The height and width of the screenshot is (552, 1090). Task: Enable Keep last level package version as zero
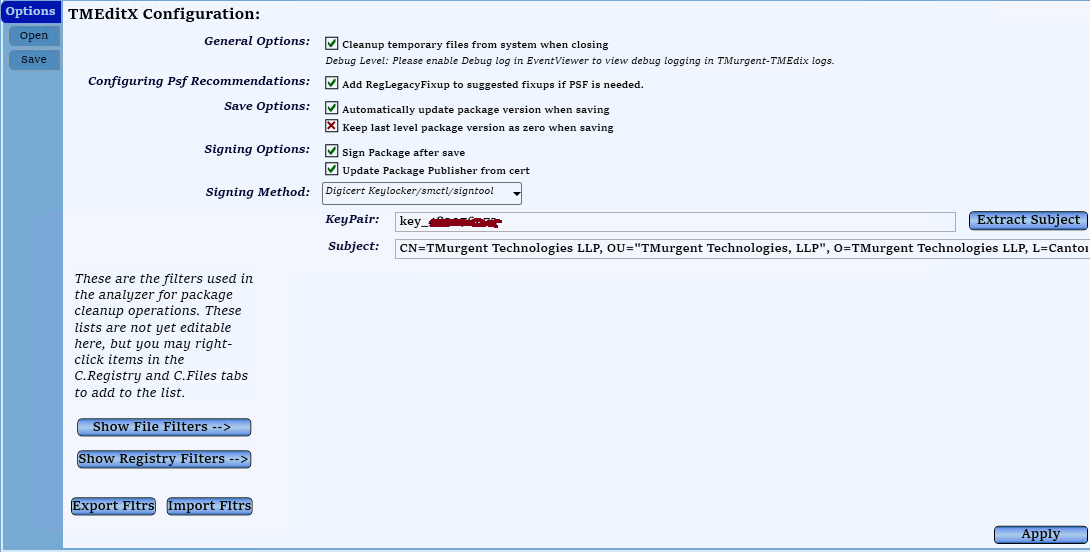click(332, 127)
